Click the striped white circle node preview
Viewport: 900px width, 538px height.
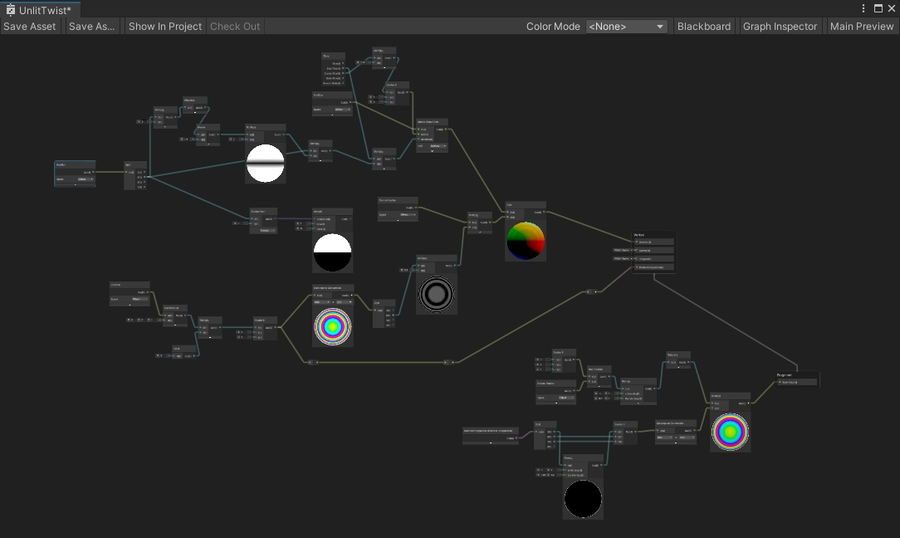point(266,164)
